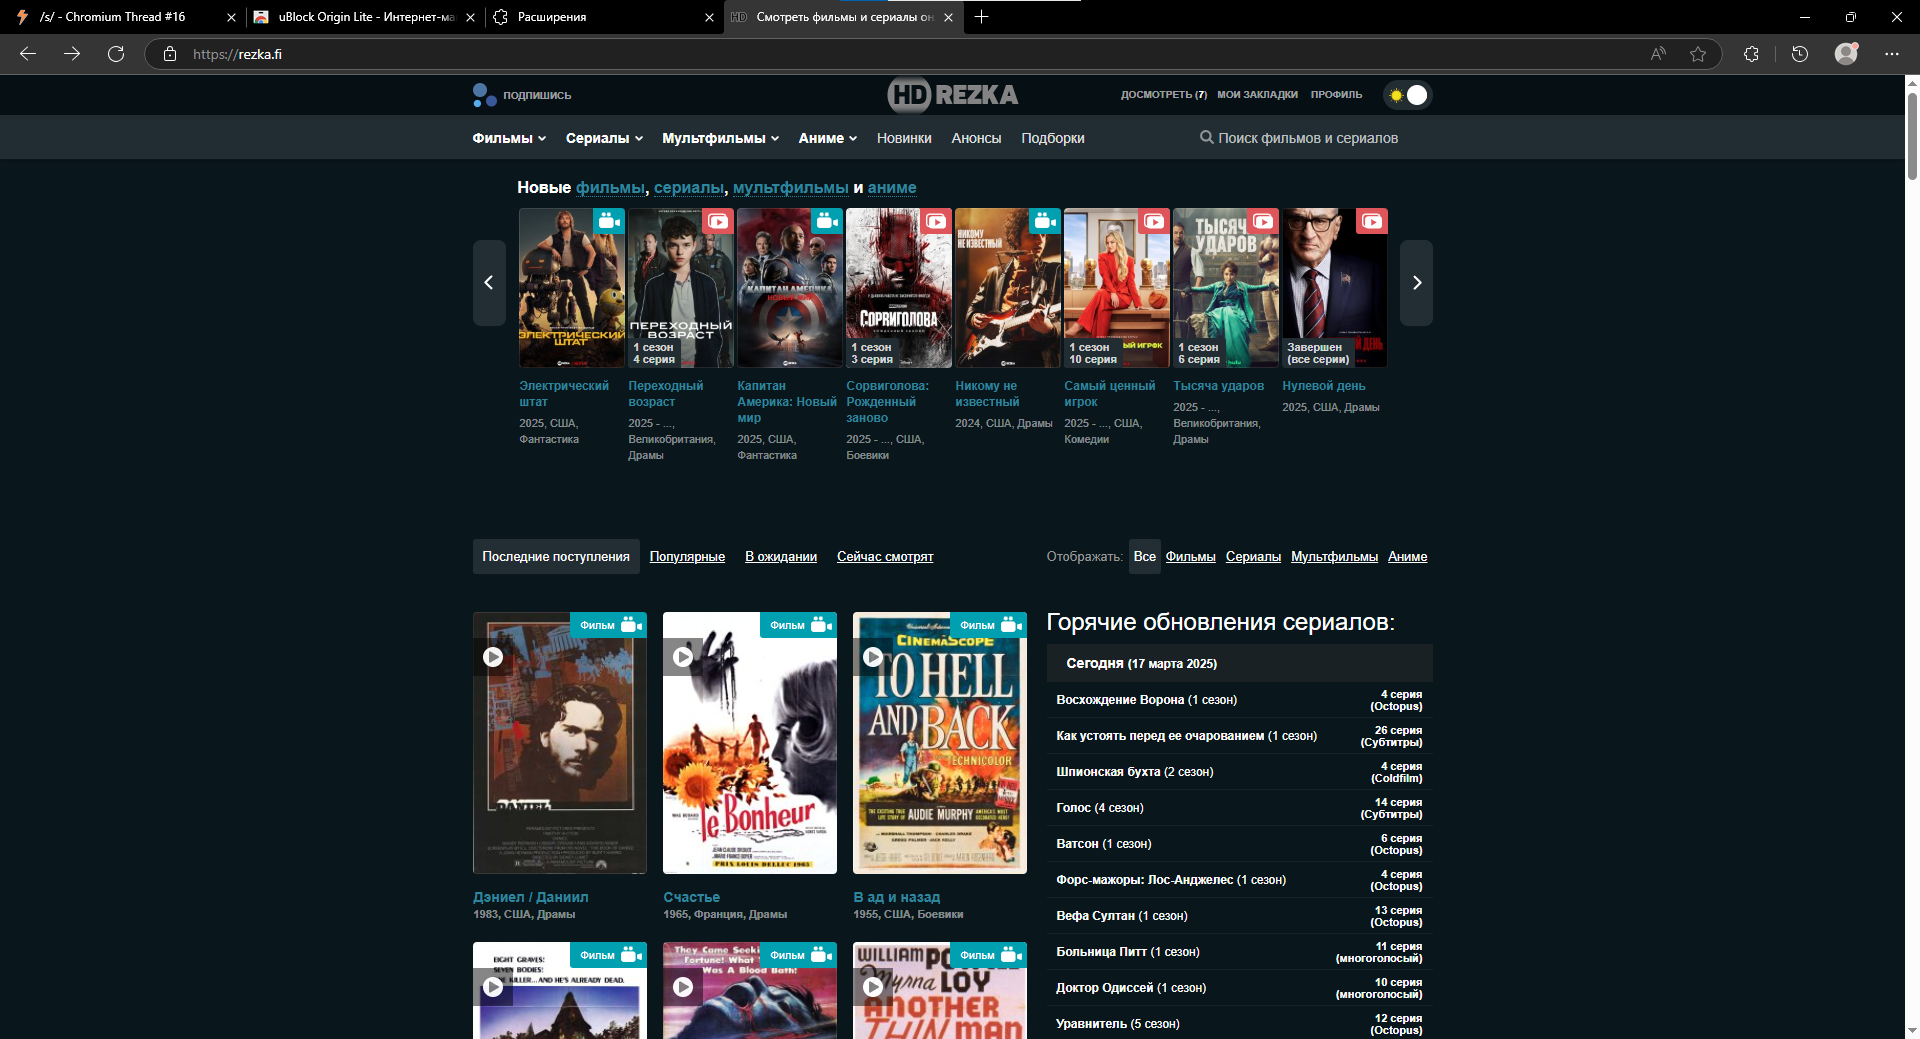Click the site info lock icon
This screenshot has width=1920, height=1039.
point(170,54)
